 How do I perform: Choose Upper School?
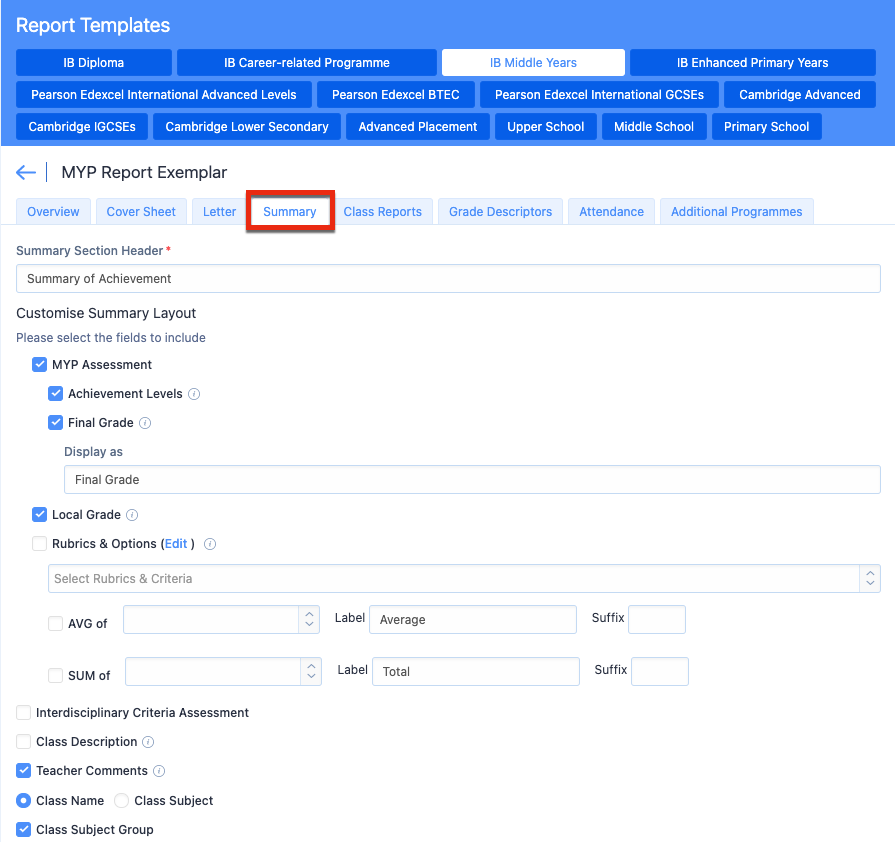coord(546,127)
